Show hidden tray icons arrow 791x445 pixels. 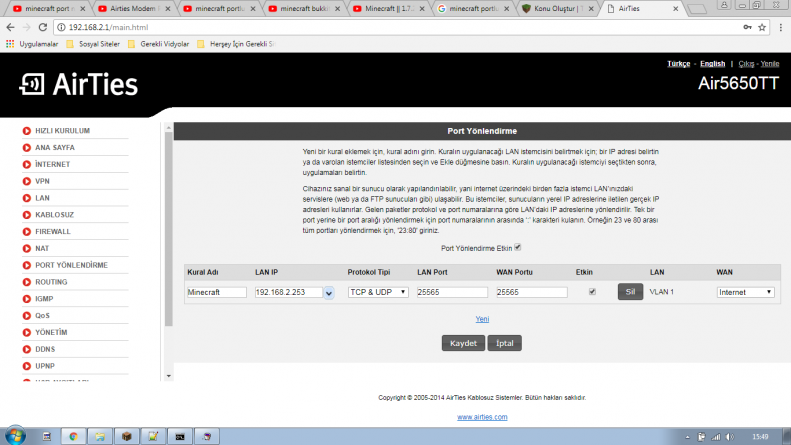pos(687,437)
